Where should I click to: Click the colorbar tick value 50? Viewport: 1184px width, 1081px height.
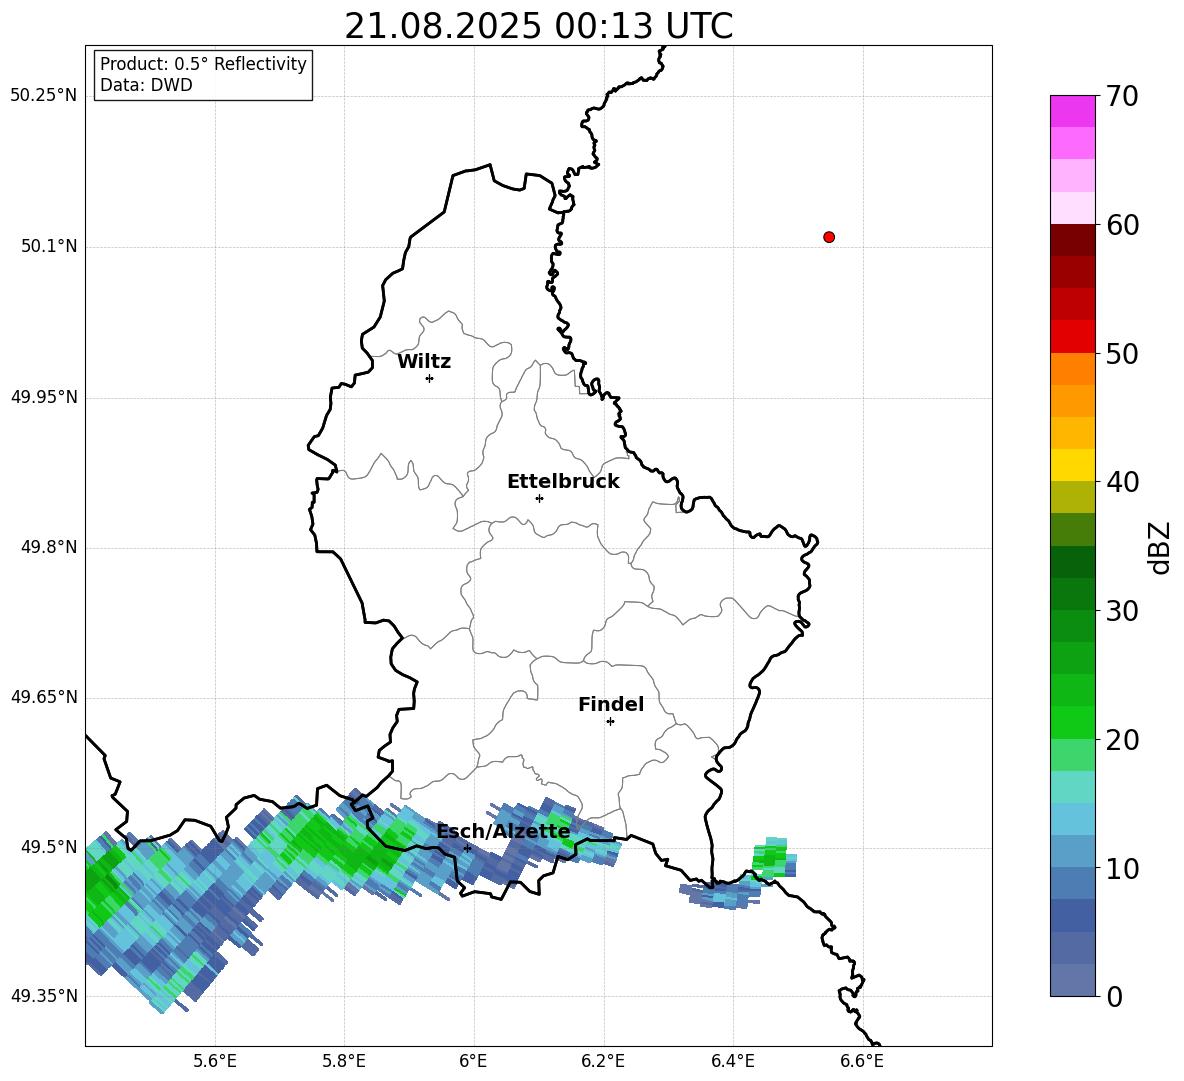point(1122,353)
